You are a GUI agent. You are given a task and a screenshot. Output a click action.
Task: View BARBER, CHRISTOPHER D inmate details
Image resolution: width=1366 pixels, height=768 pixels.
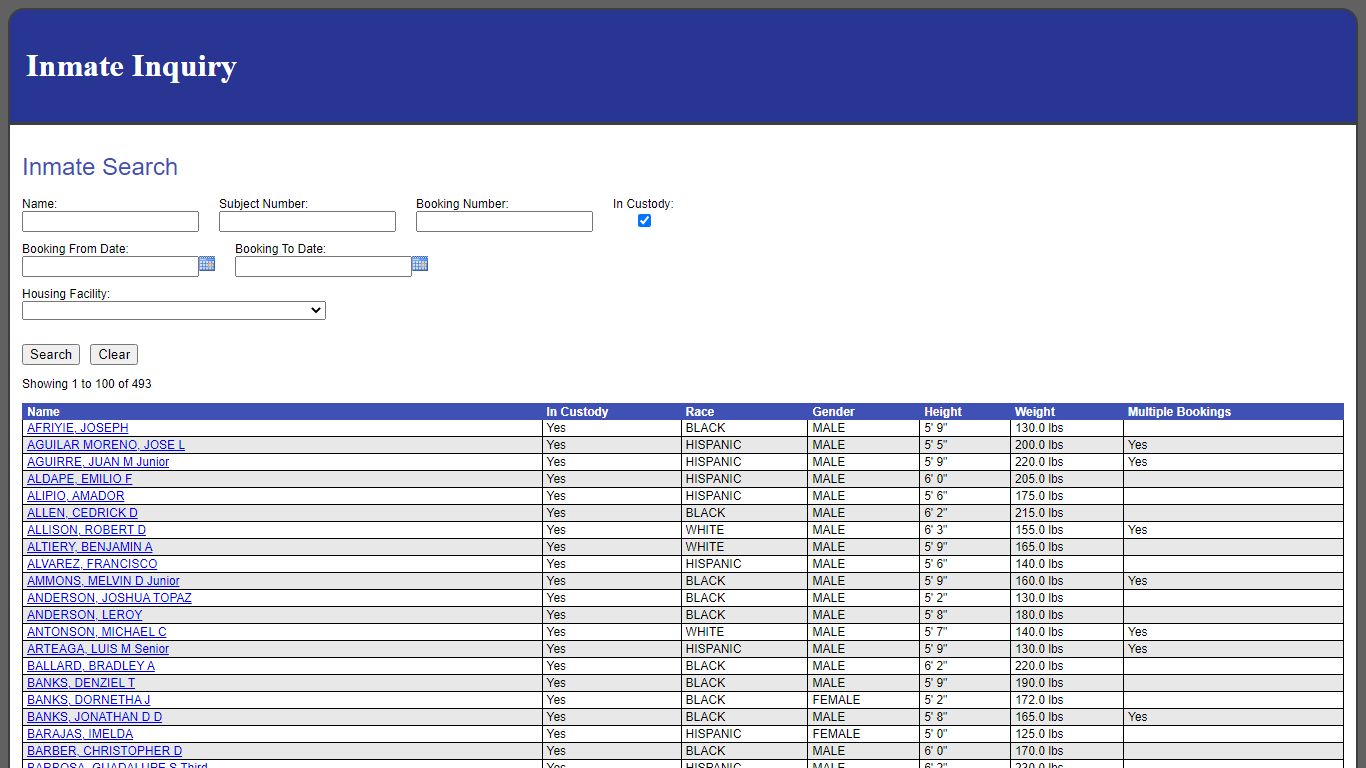[x=104, y=750]
